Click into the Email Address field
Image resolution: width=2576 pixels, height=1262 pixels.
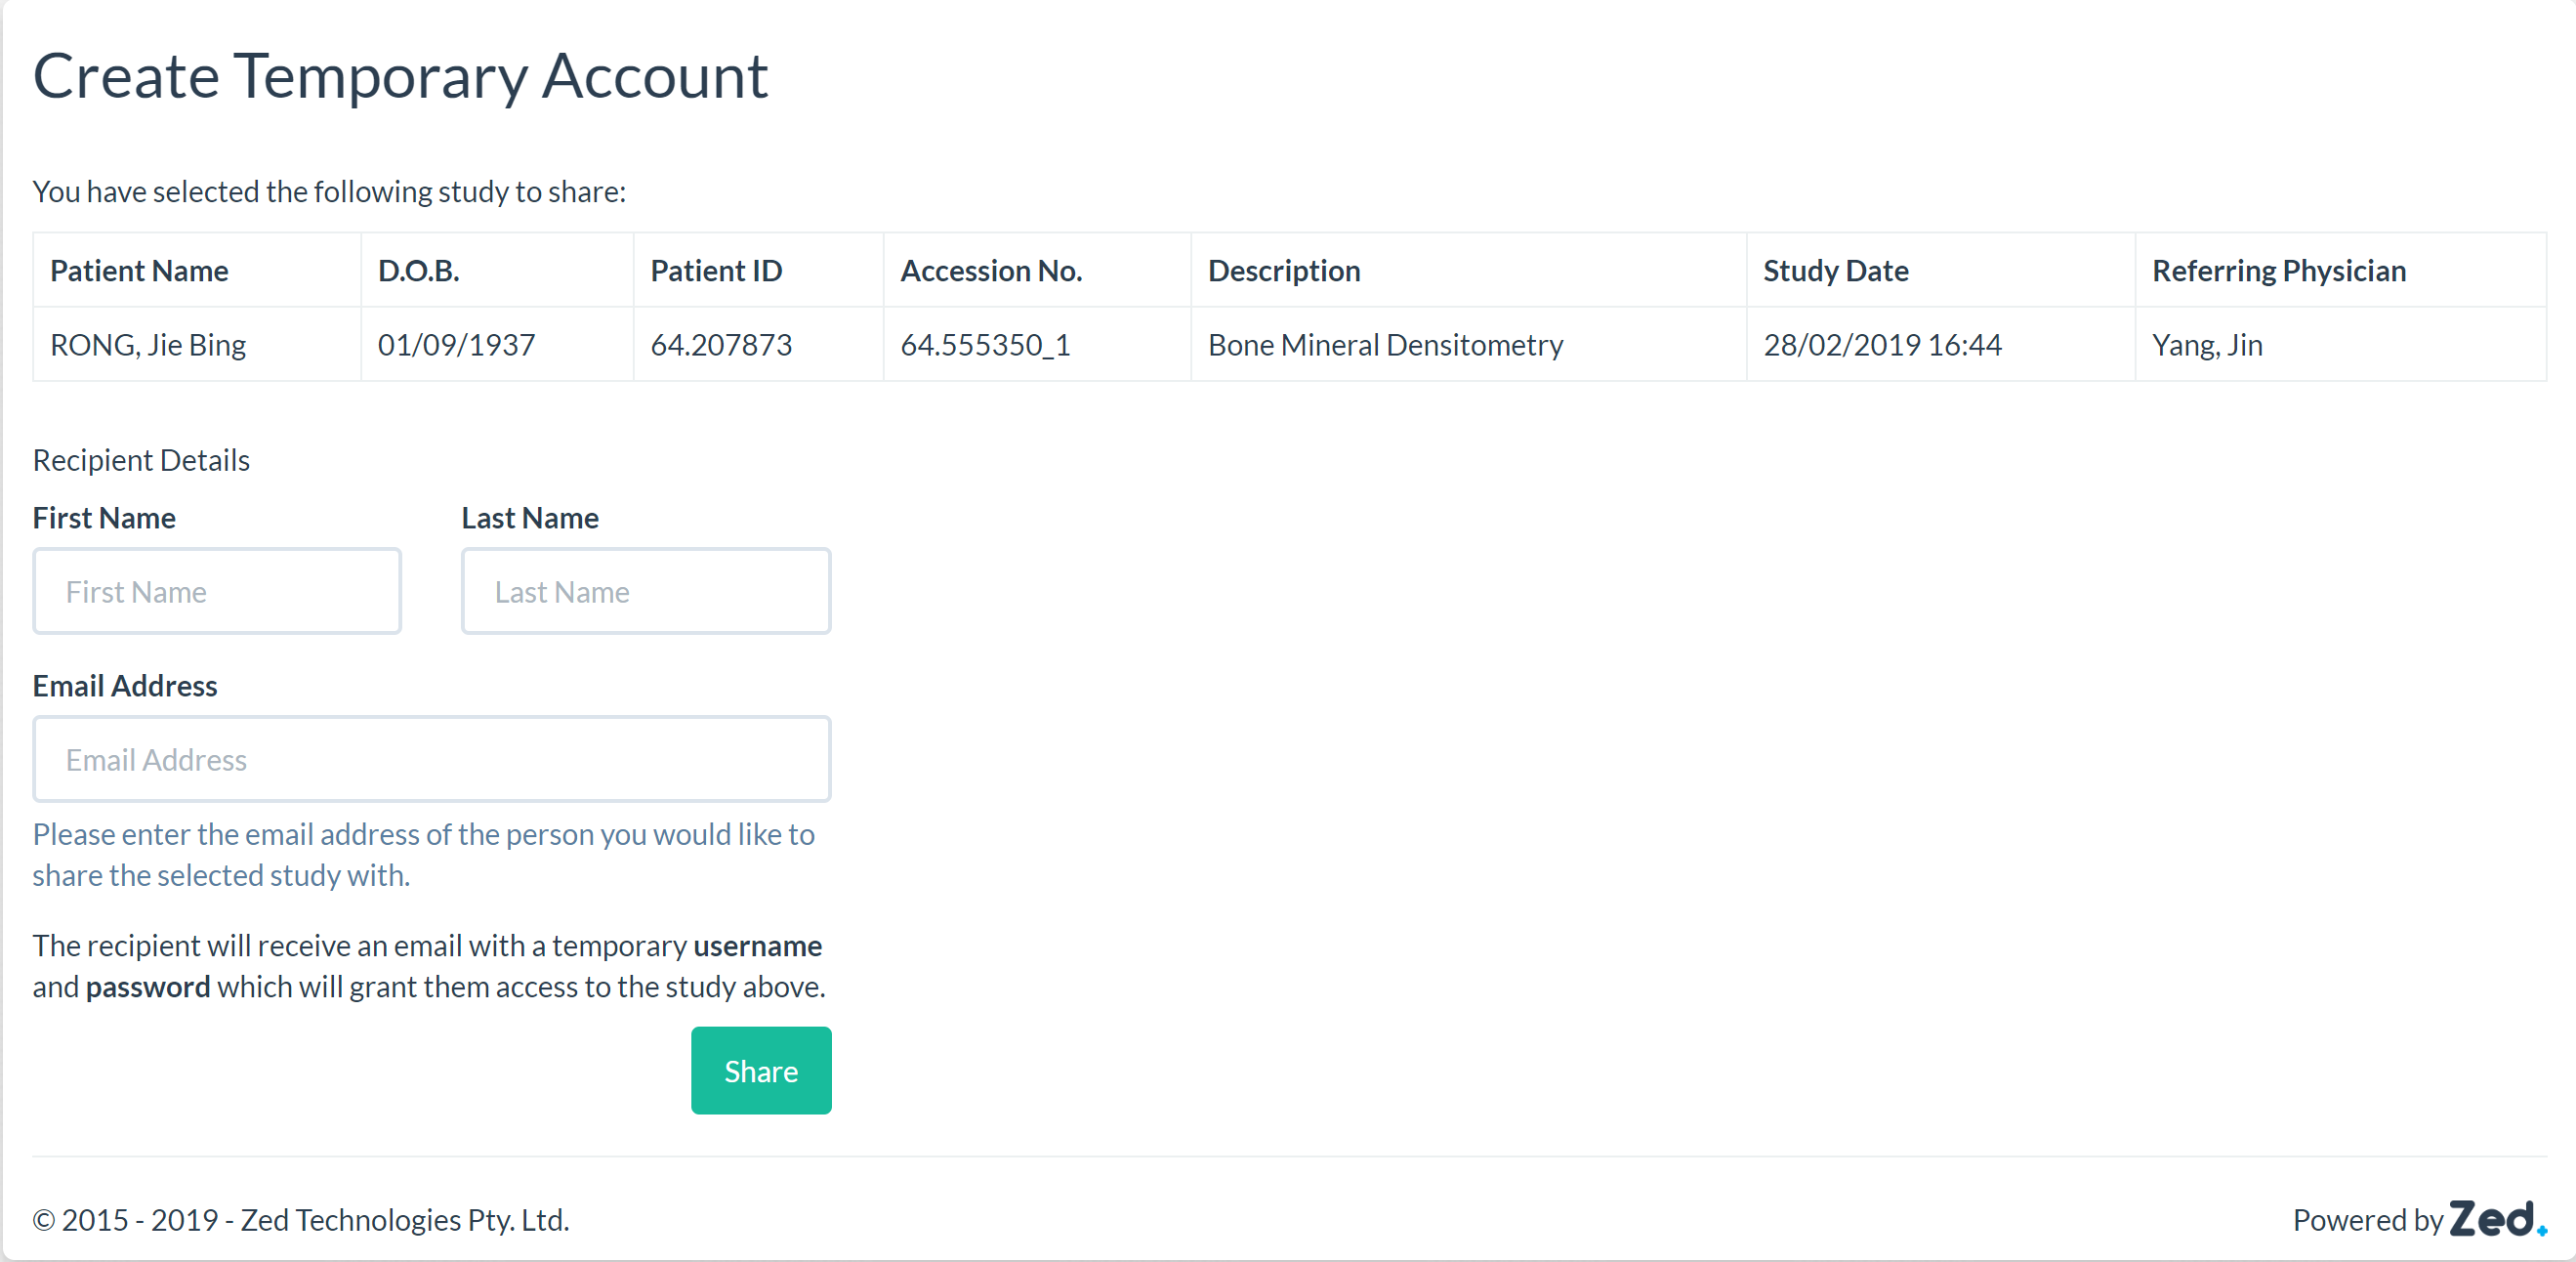(x=431, y=759)
